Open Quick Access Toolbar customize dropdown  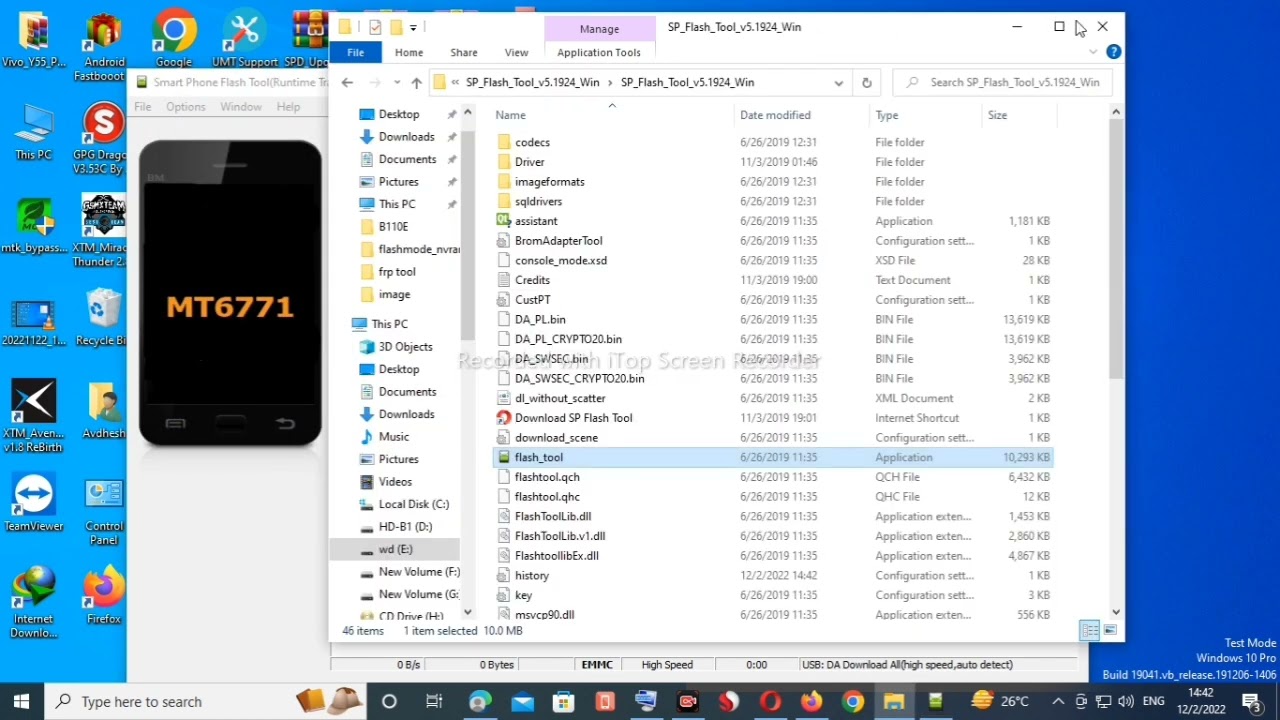coord(413,28)
